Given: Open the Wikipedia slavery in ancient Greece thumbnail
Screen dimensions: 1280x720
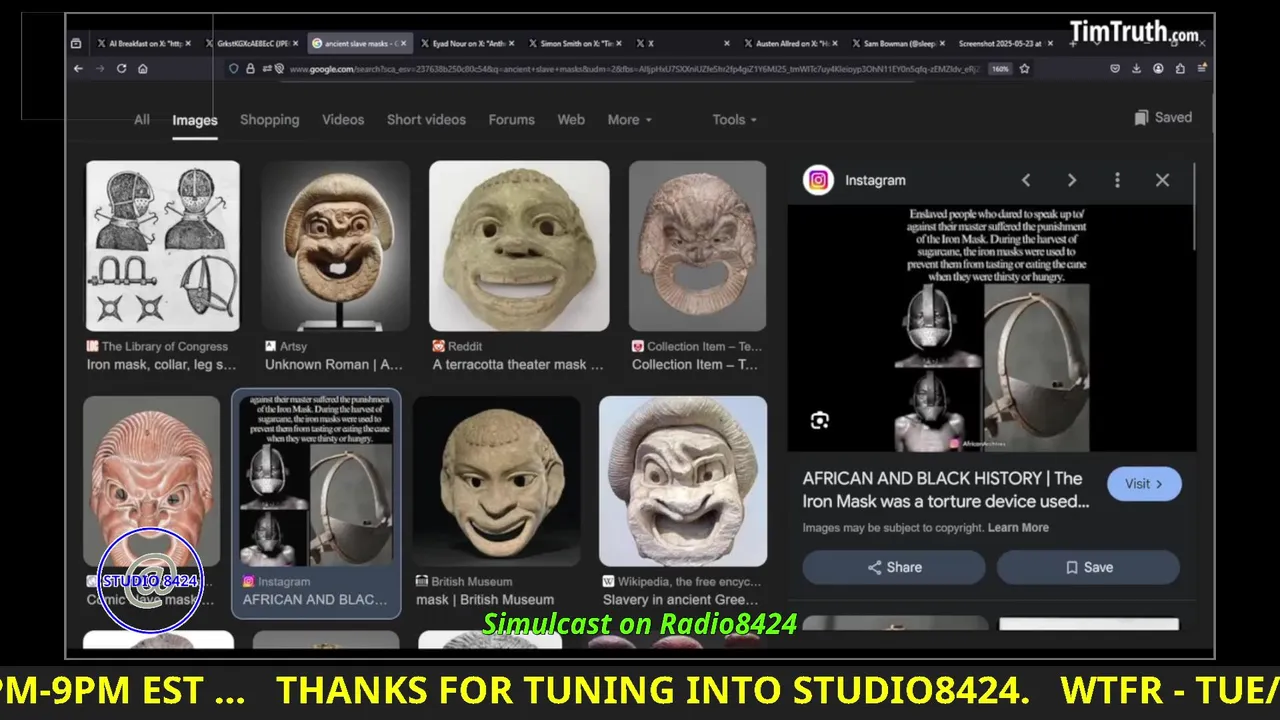Looking at the screenshot, I should click(683, 481).
